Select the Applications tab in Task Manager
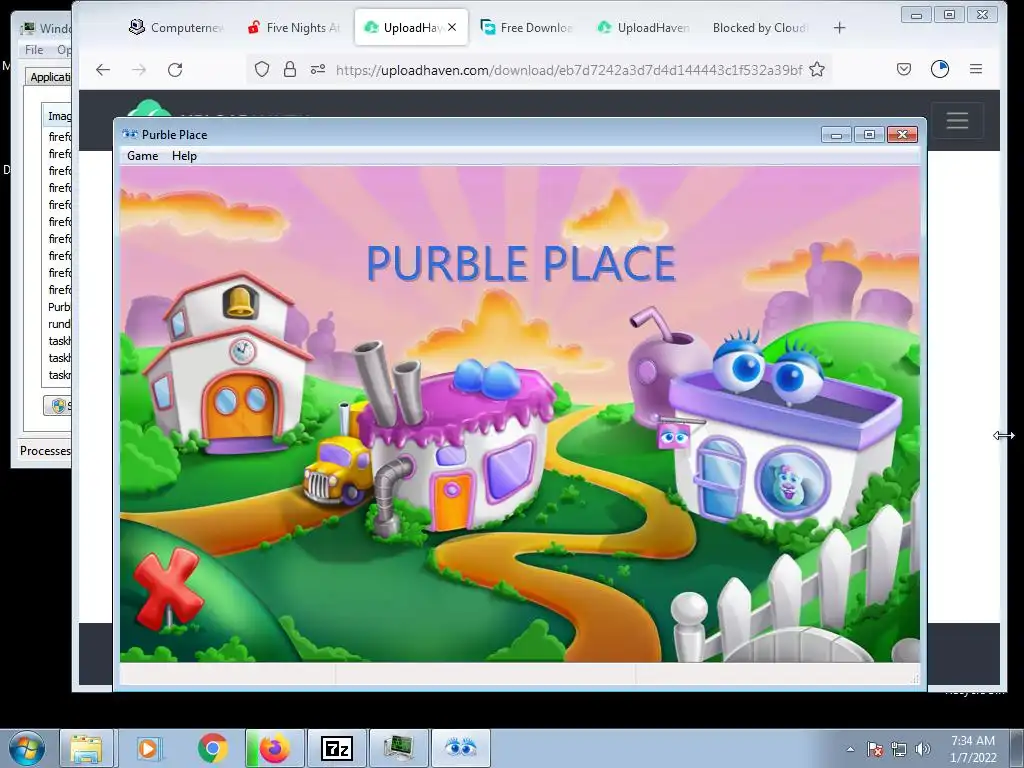The width and height of the screenshot is (1024, 768). [49, 76]
